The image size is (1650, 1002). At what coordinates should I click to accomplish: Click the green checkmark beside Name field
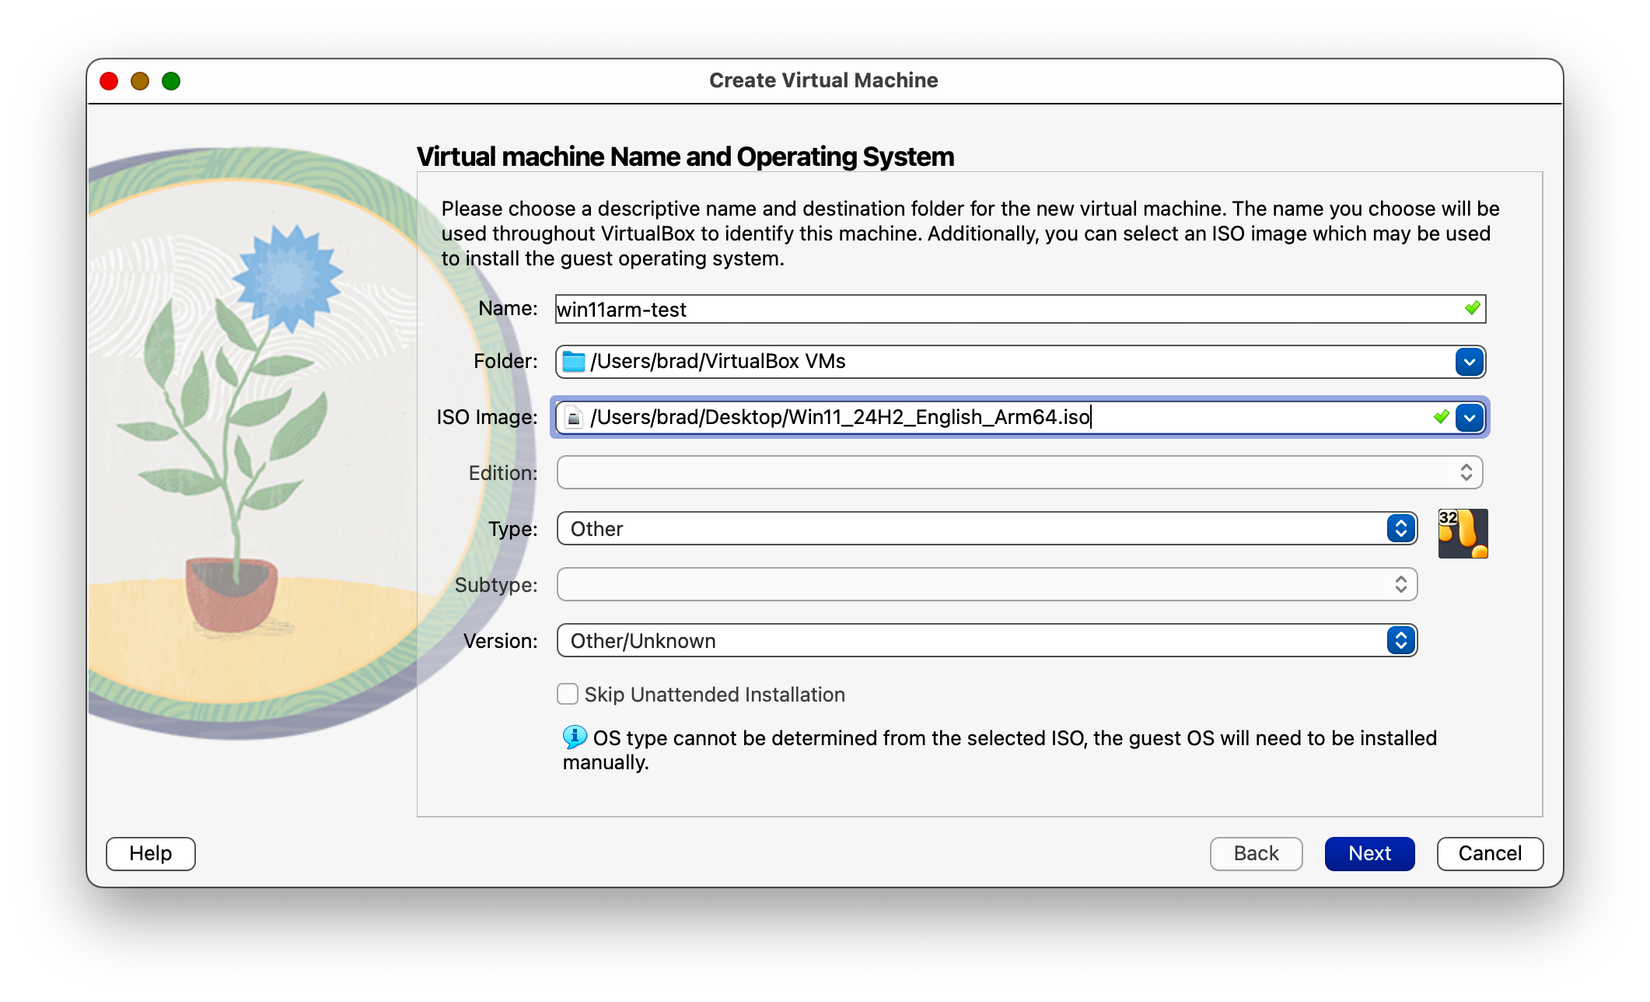(1472, 308)
